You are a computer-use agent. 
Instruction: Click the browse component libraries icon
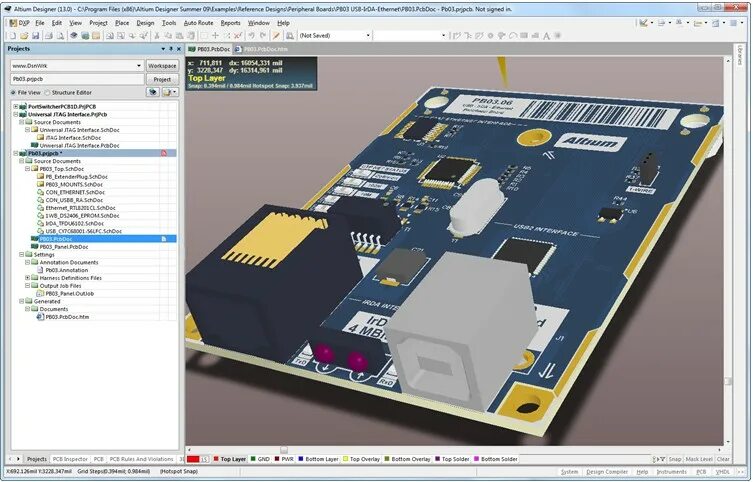[290, 36]
